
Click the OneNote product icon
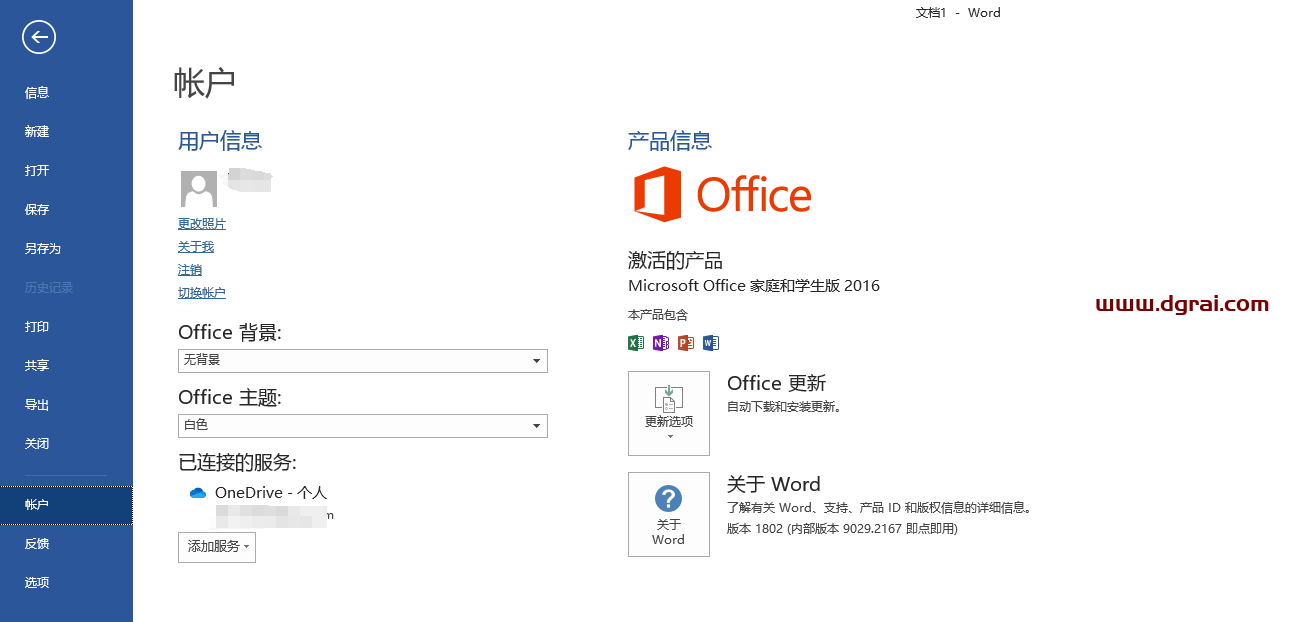(660, 343)
